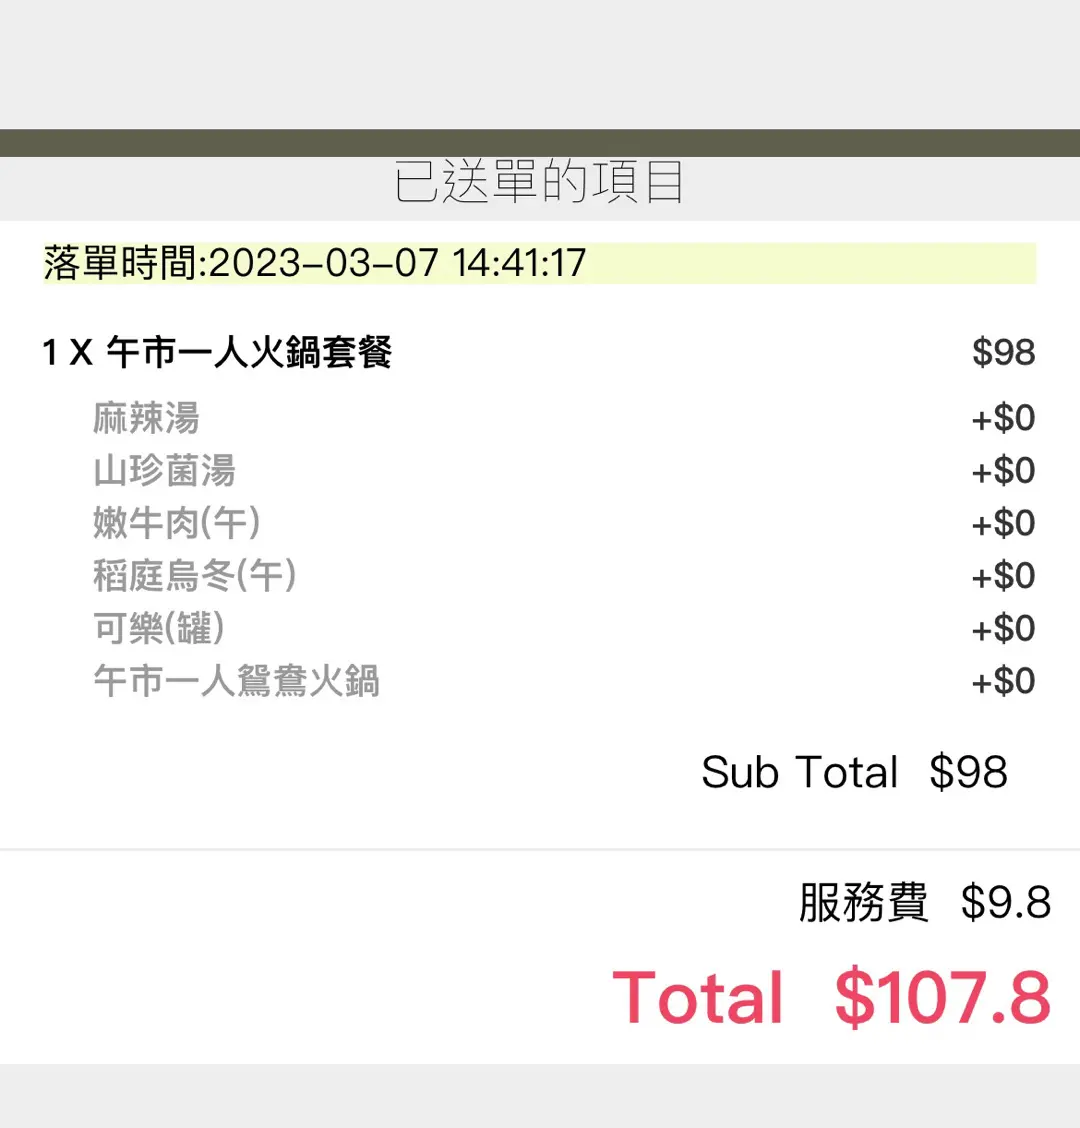Click the +$0 next to 可樂(罐)
This screenshot has width=1080, height=1128.
tap(1003, 628)
